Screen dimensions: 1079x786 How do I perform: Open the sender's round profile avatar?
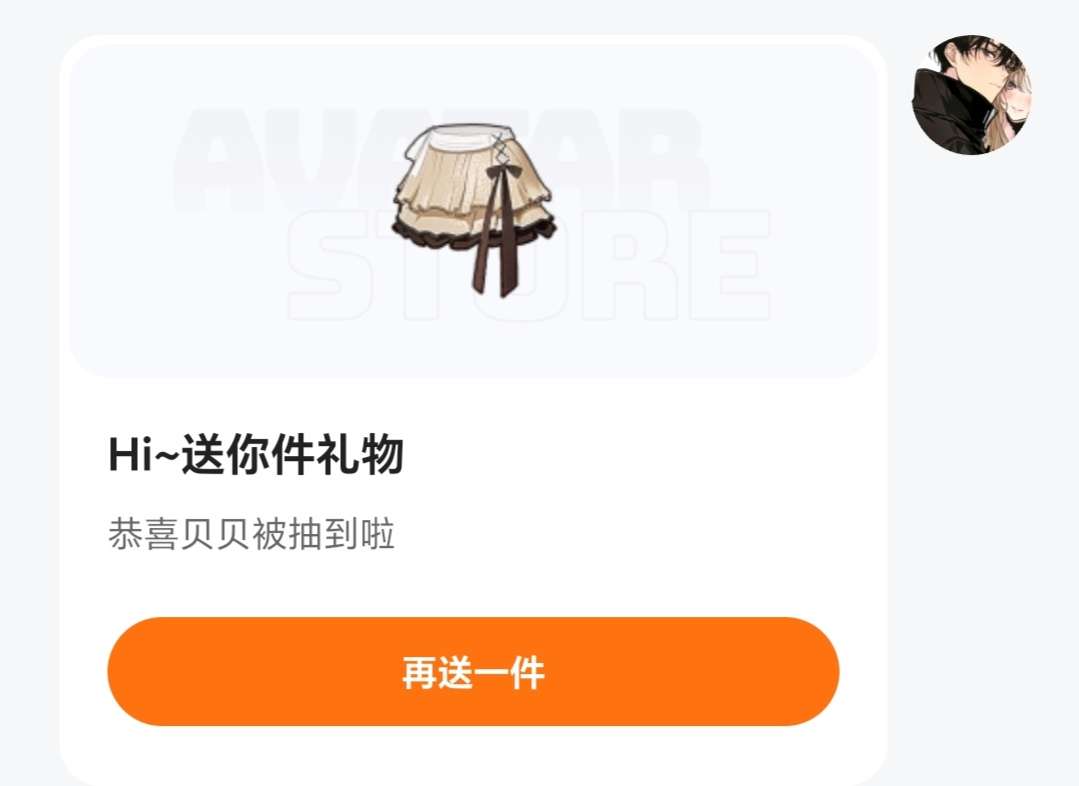click(x=972, y=94)
